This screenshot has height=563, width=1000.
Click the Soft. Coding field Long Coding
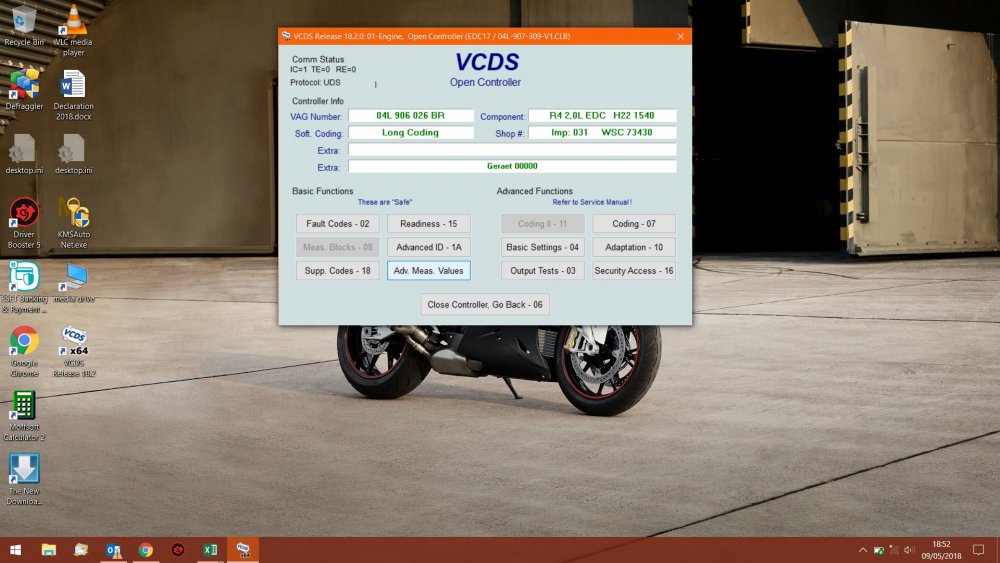(x=411, y=133)
